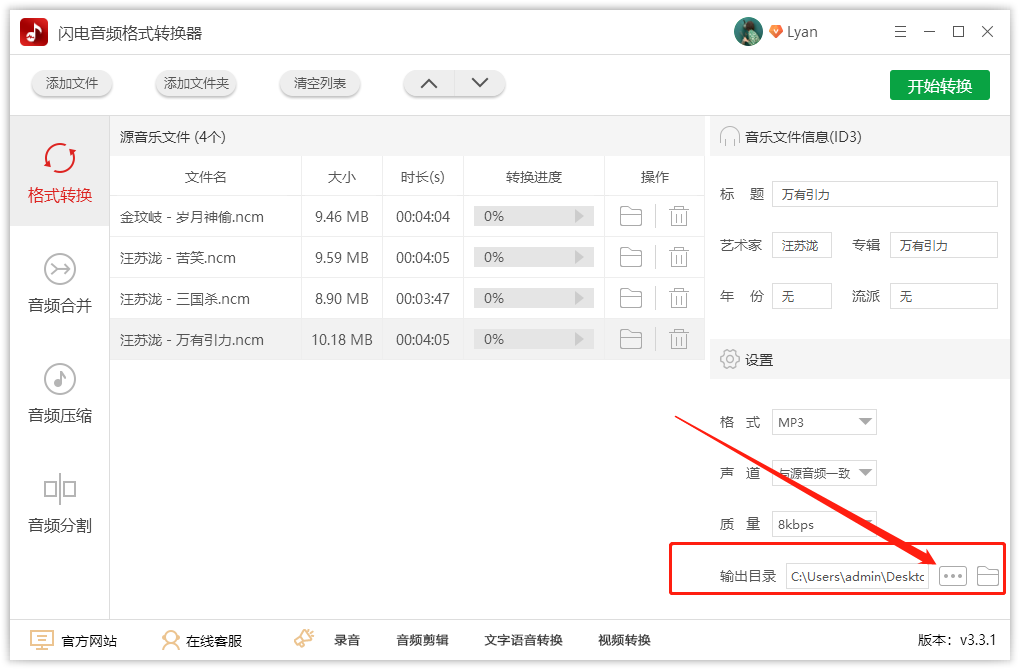The width and height of the screenshot is (1020, 670).
Task: Start conversion play arrow for 三国杀.ncm
Action: point(578,298)
